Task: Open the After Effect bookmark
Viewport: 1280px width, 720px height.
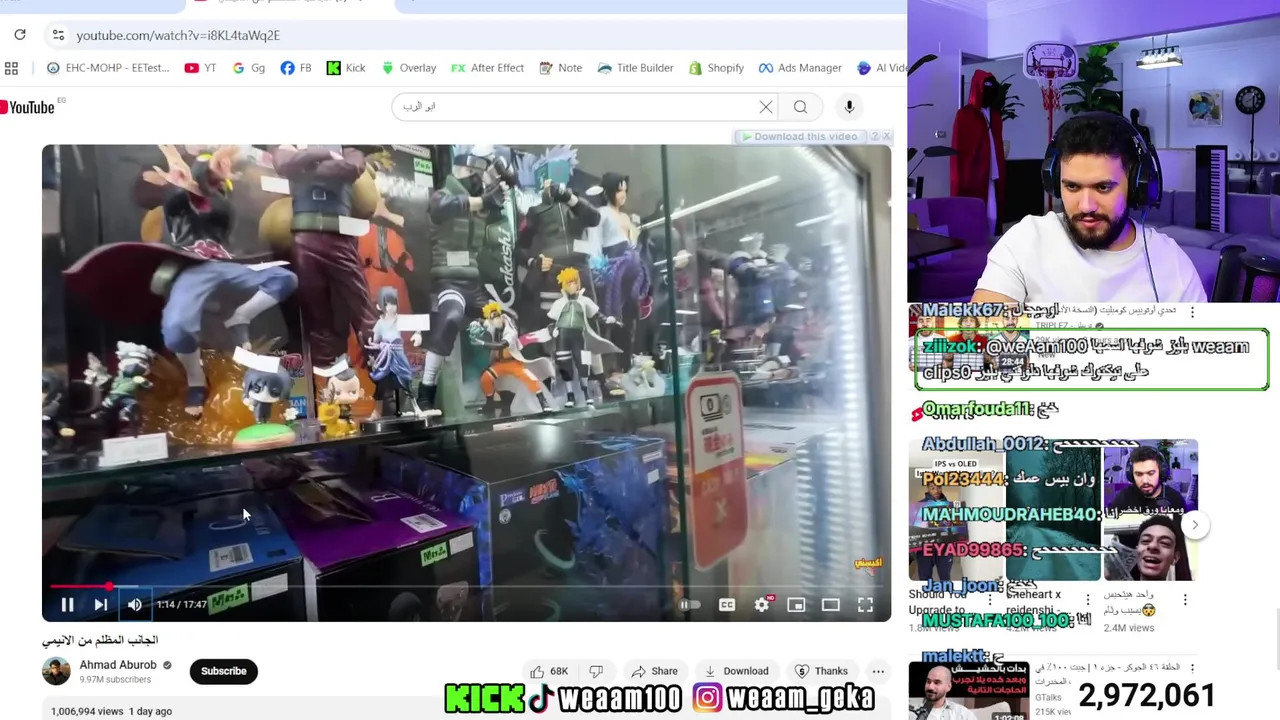Action: pos(487,68)
